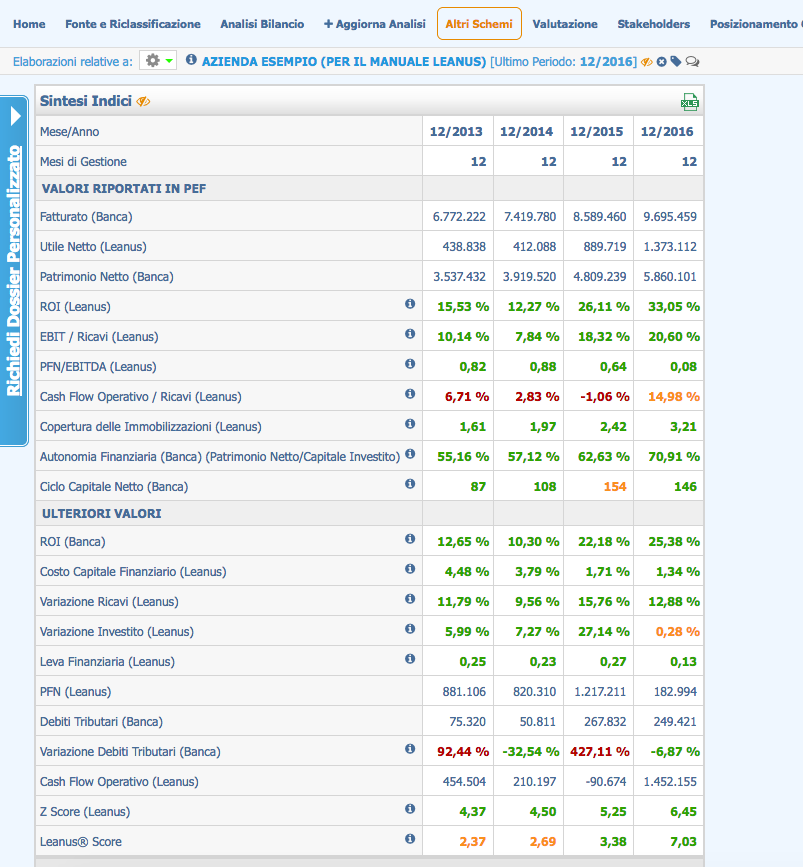Show info for Leanus Score row

pyautogui.click(x=409, y=839)
